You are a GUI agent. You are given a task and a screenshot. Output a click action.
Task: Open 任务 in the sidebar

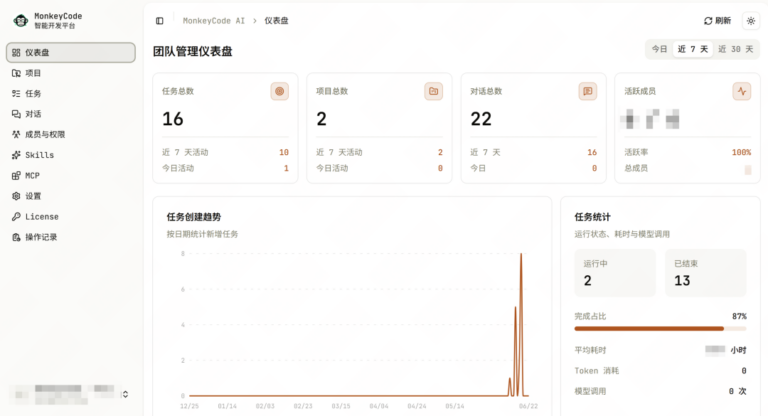pyautogui.click(x=71, y=94)
